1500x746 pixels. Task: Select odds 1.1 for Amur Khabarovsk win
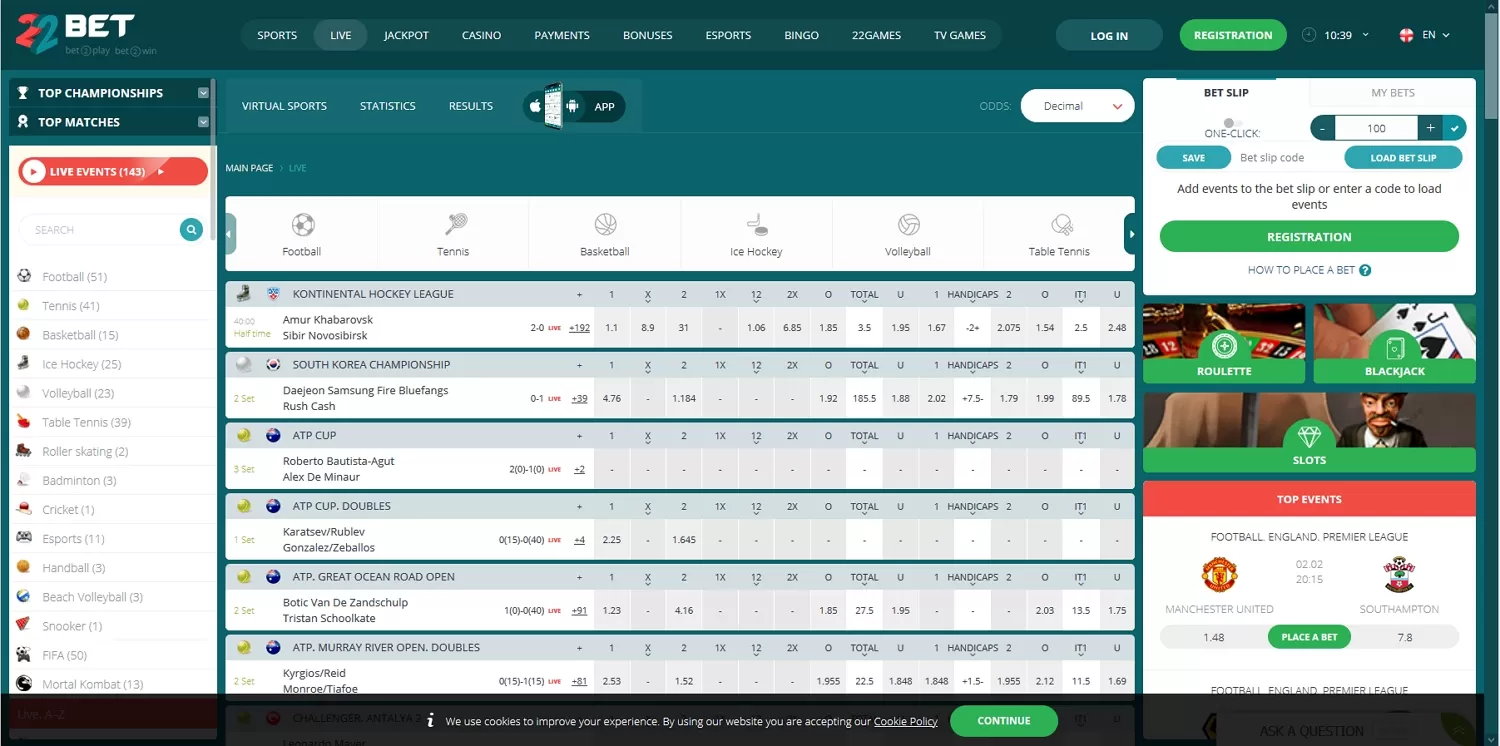[x=612, y=327]
